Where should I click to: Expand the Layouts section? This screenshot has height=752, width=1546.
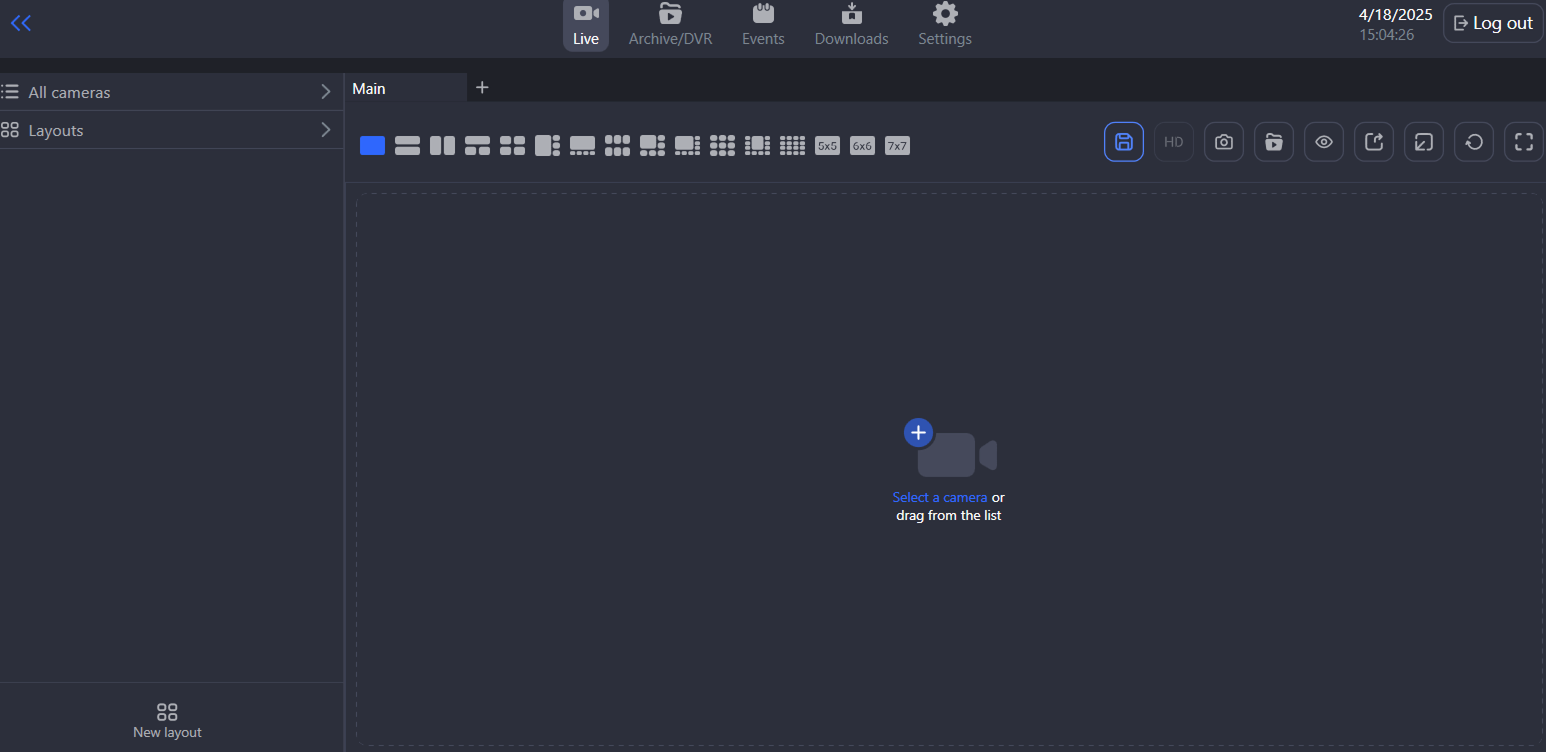[170, 130]
